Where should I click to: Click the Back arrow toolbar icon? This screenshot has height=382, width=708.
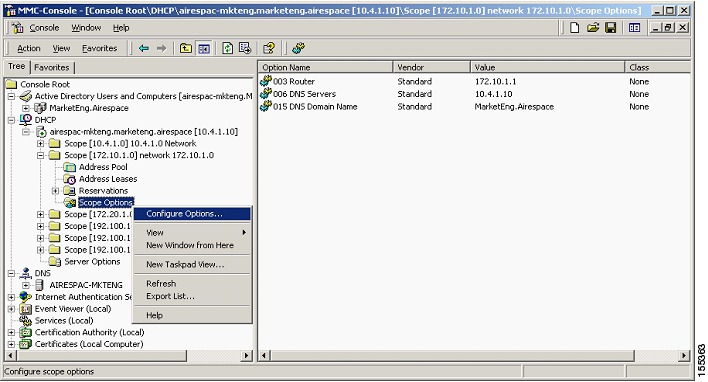[144, 48]
